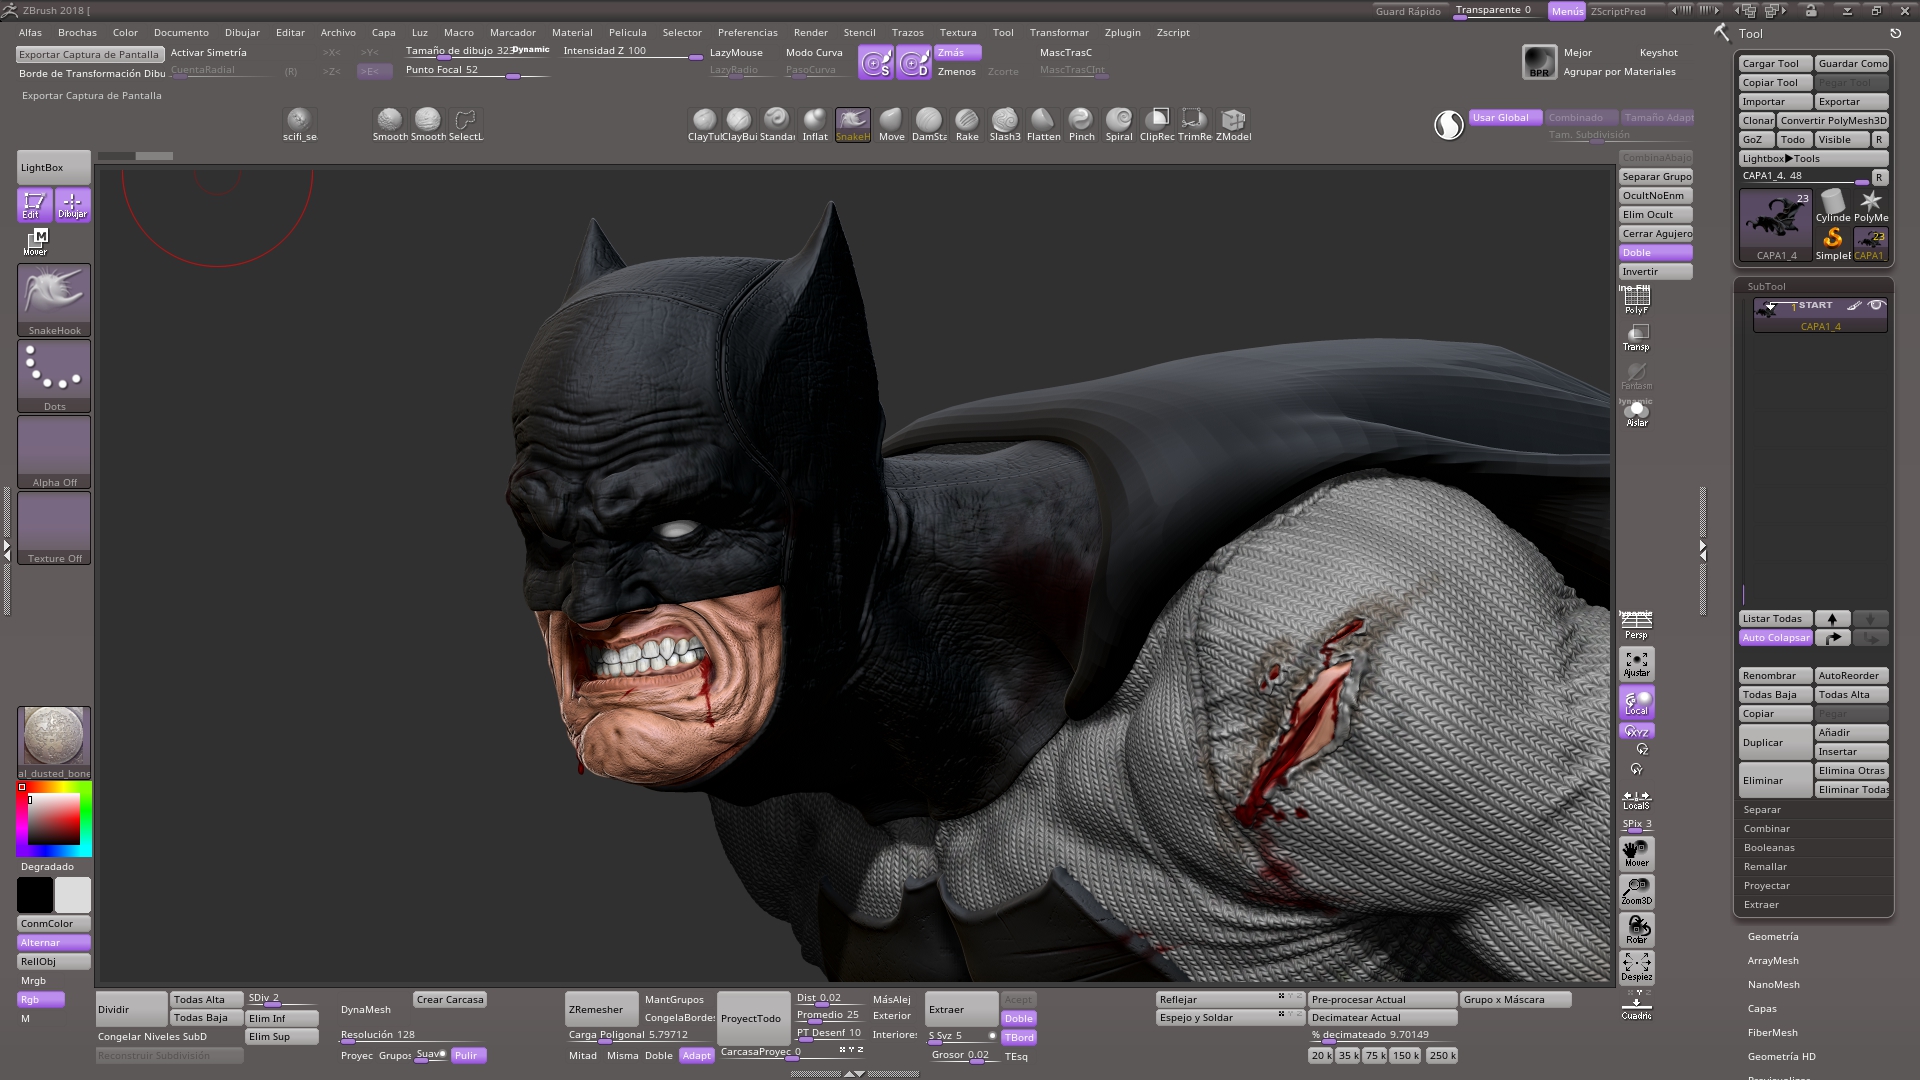Adjust the Intensidad Z slider
This screenshot has width=1920, height=1080.
pyautogui.click(x=632, y=52)
